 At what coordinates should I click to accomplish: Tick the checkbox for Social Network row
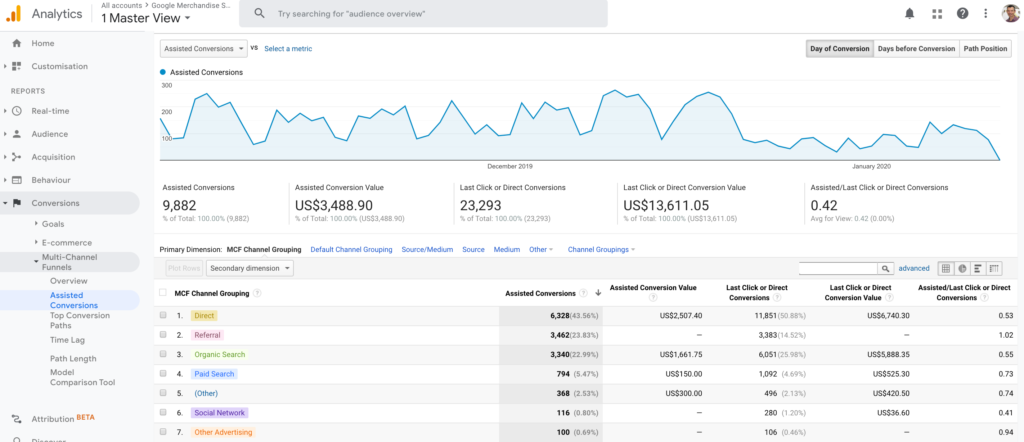click(163, 413)
